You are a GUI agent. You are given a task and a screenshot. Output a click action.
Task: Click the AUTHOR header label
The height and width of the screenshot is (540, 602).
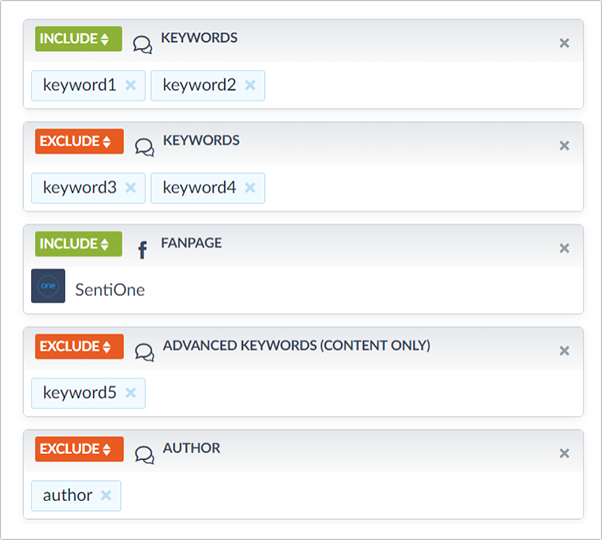tap(192, 448)
